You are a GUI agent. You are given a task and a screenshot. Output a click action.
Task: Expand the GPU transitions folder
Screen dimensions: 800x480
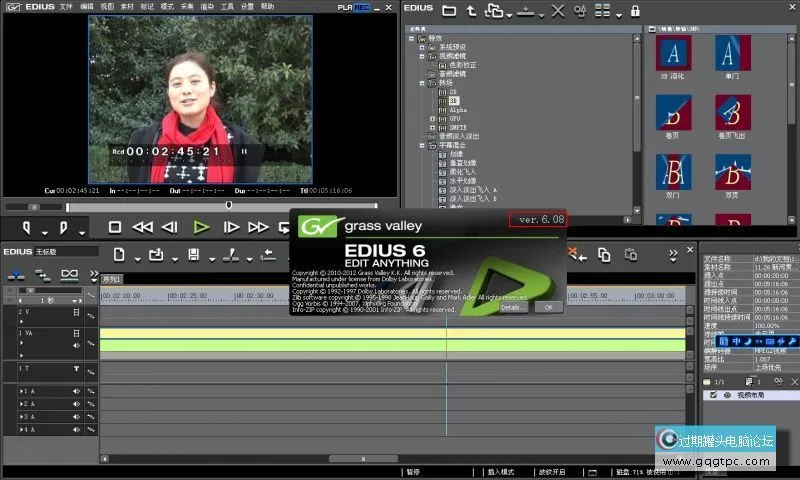pos(434,118)
